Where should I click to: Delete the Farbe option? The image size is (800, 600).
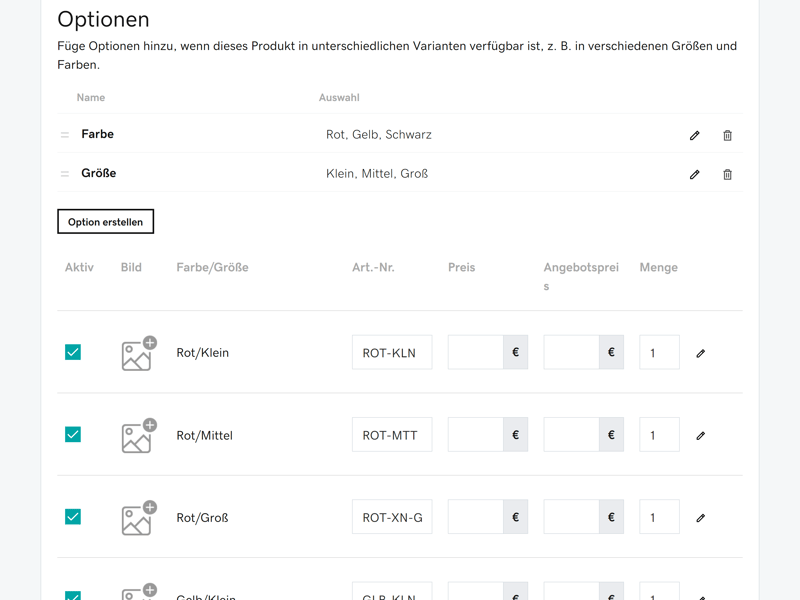[727, 135]
